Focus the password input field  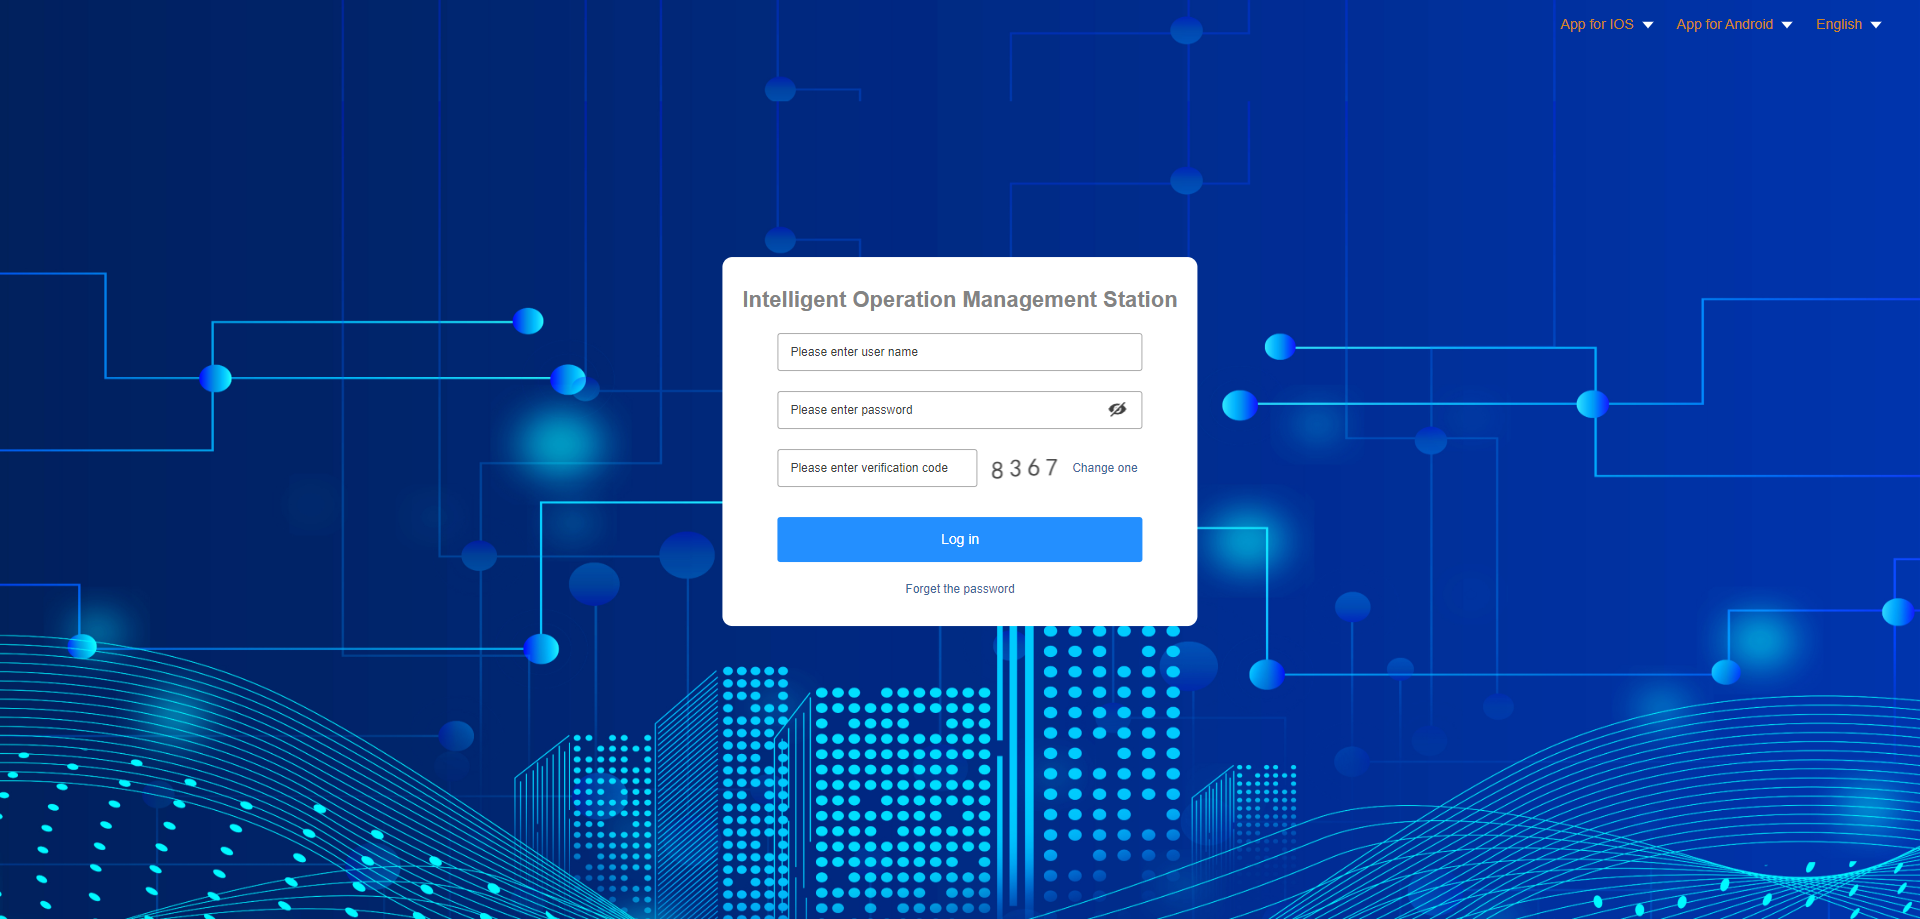coord(940,410)
